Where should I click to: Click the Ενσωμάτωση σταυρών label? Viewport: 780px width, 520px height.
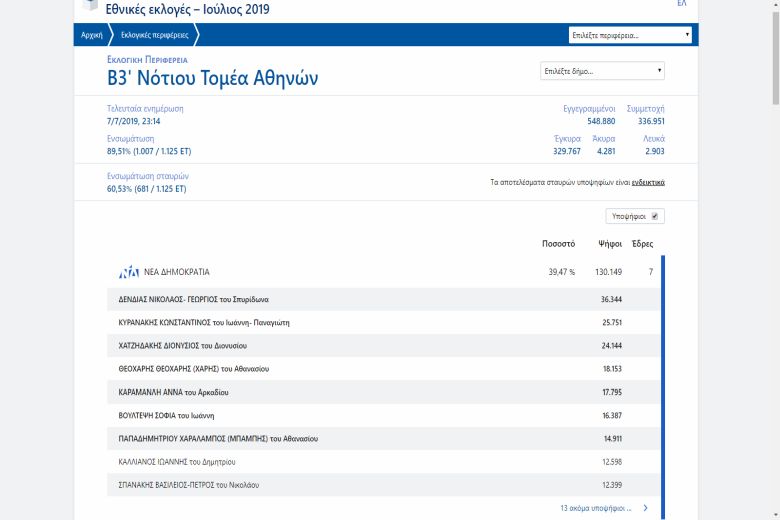click(x=148, y=176)
